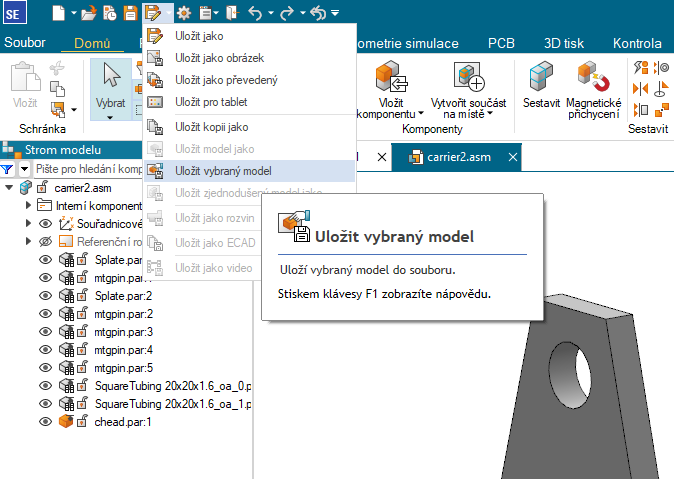Expand the Interní komponenty folder
The image size is (674, 479).
[28, 205]
